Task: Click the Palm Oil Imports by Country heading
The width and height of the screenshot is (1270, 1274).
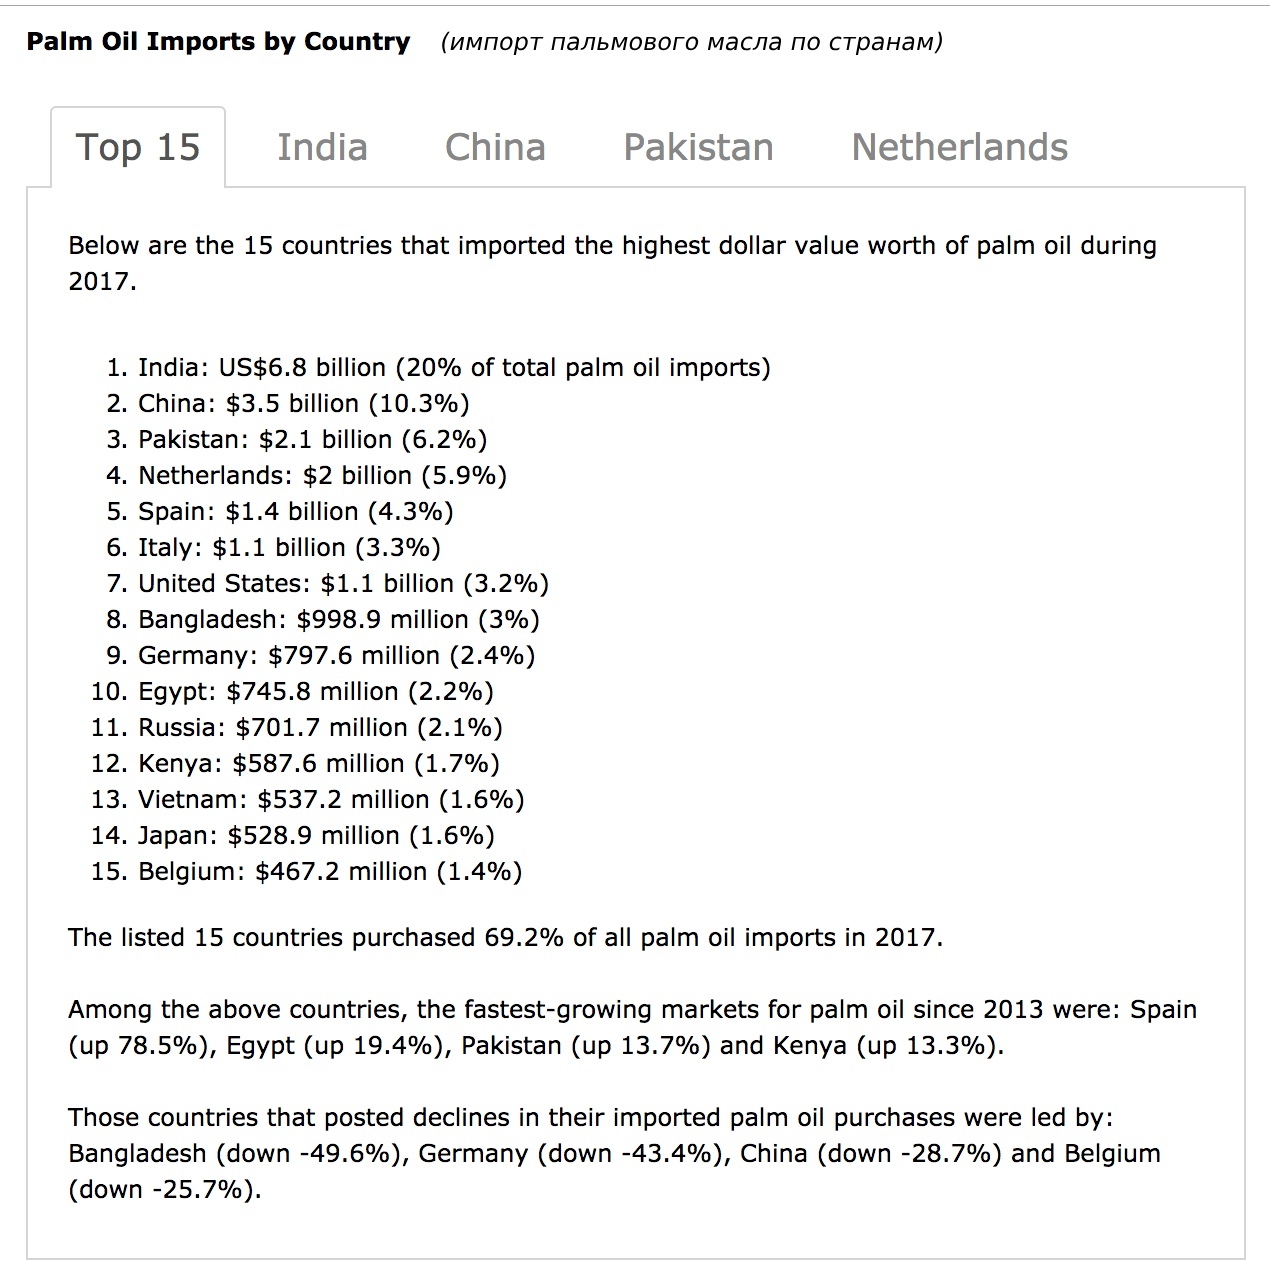Action: point(218,42)
